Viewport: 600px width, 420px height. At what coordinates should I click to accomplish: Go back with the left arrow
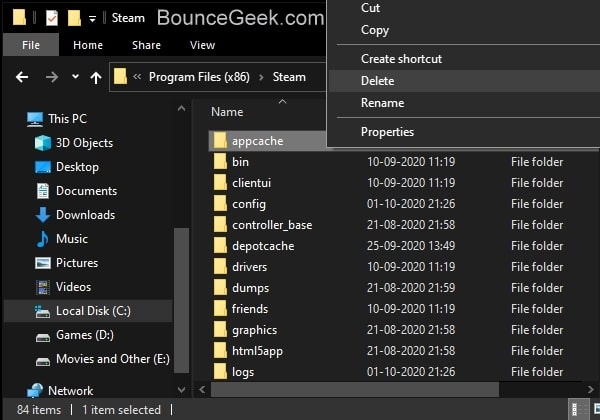[22, 77]
